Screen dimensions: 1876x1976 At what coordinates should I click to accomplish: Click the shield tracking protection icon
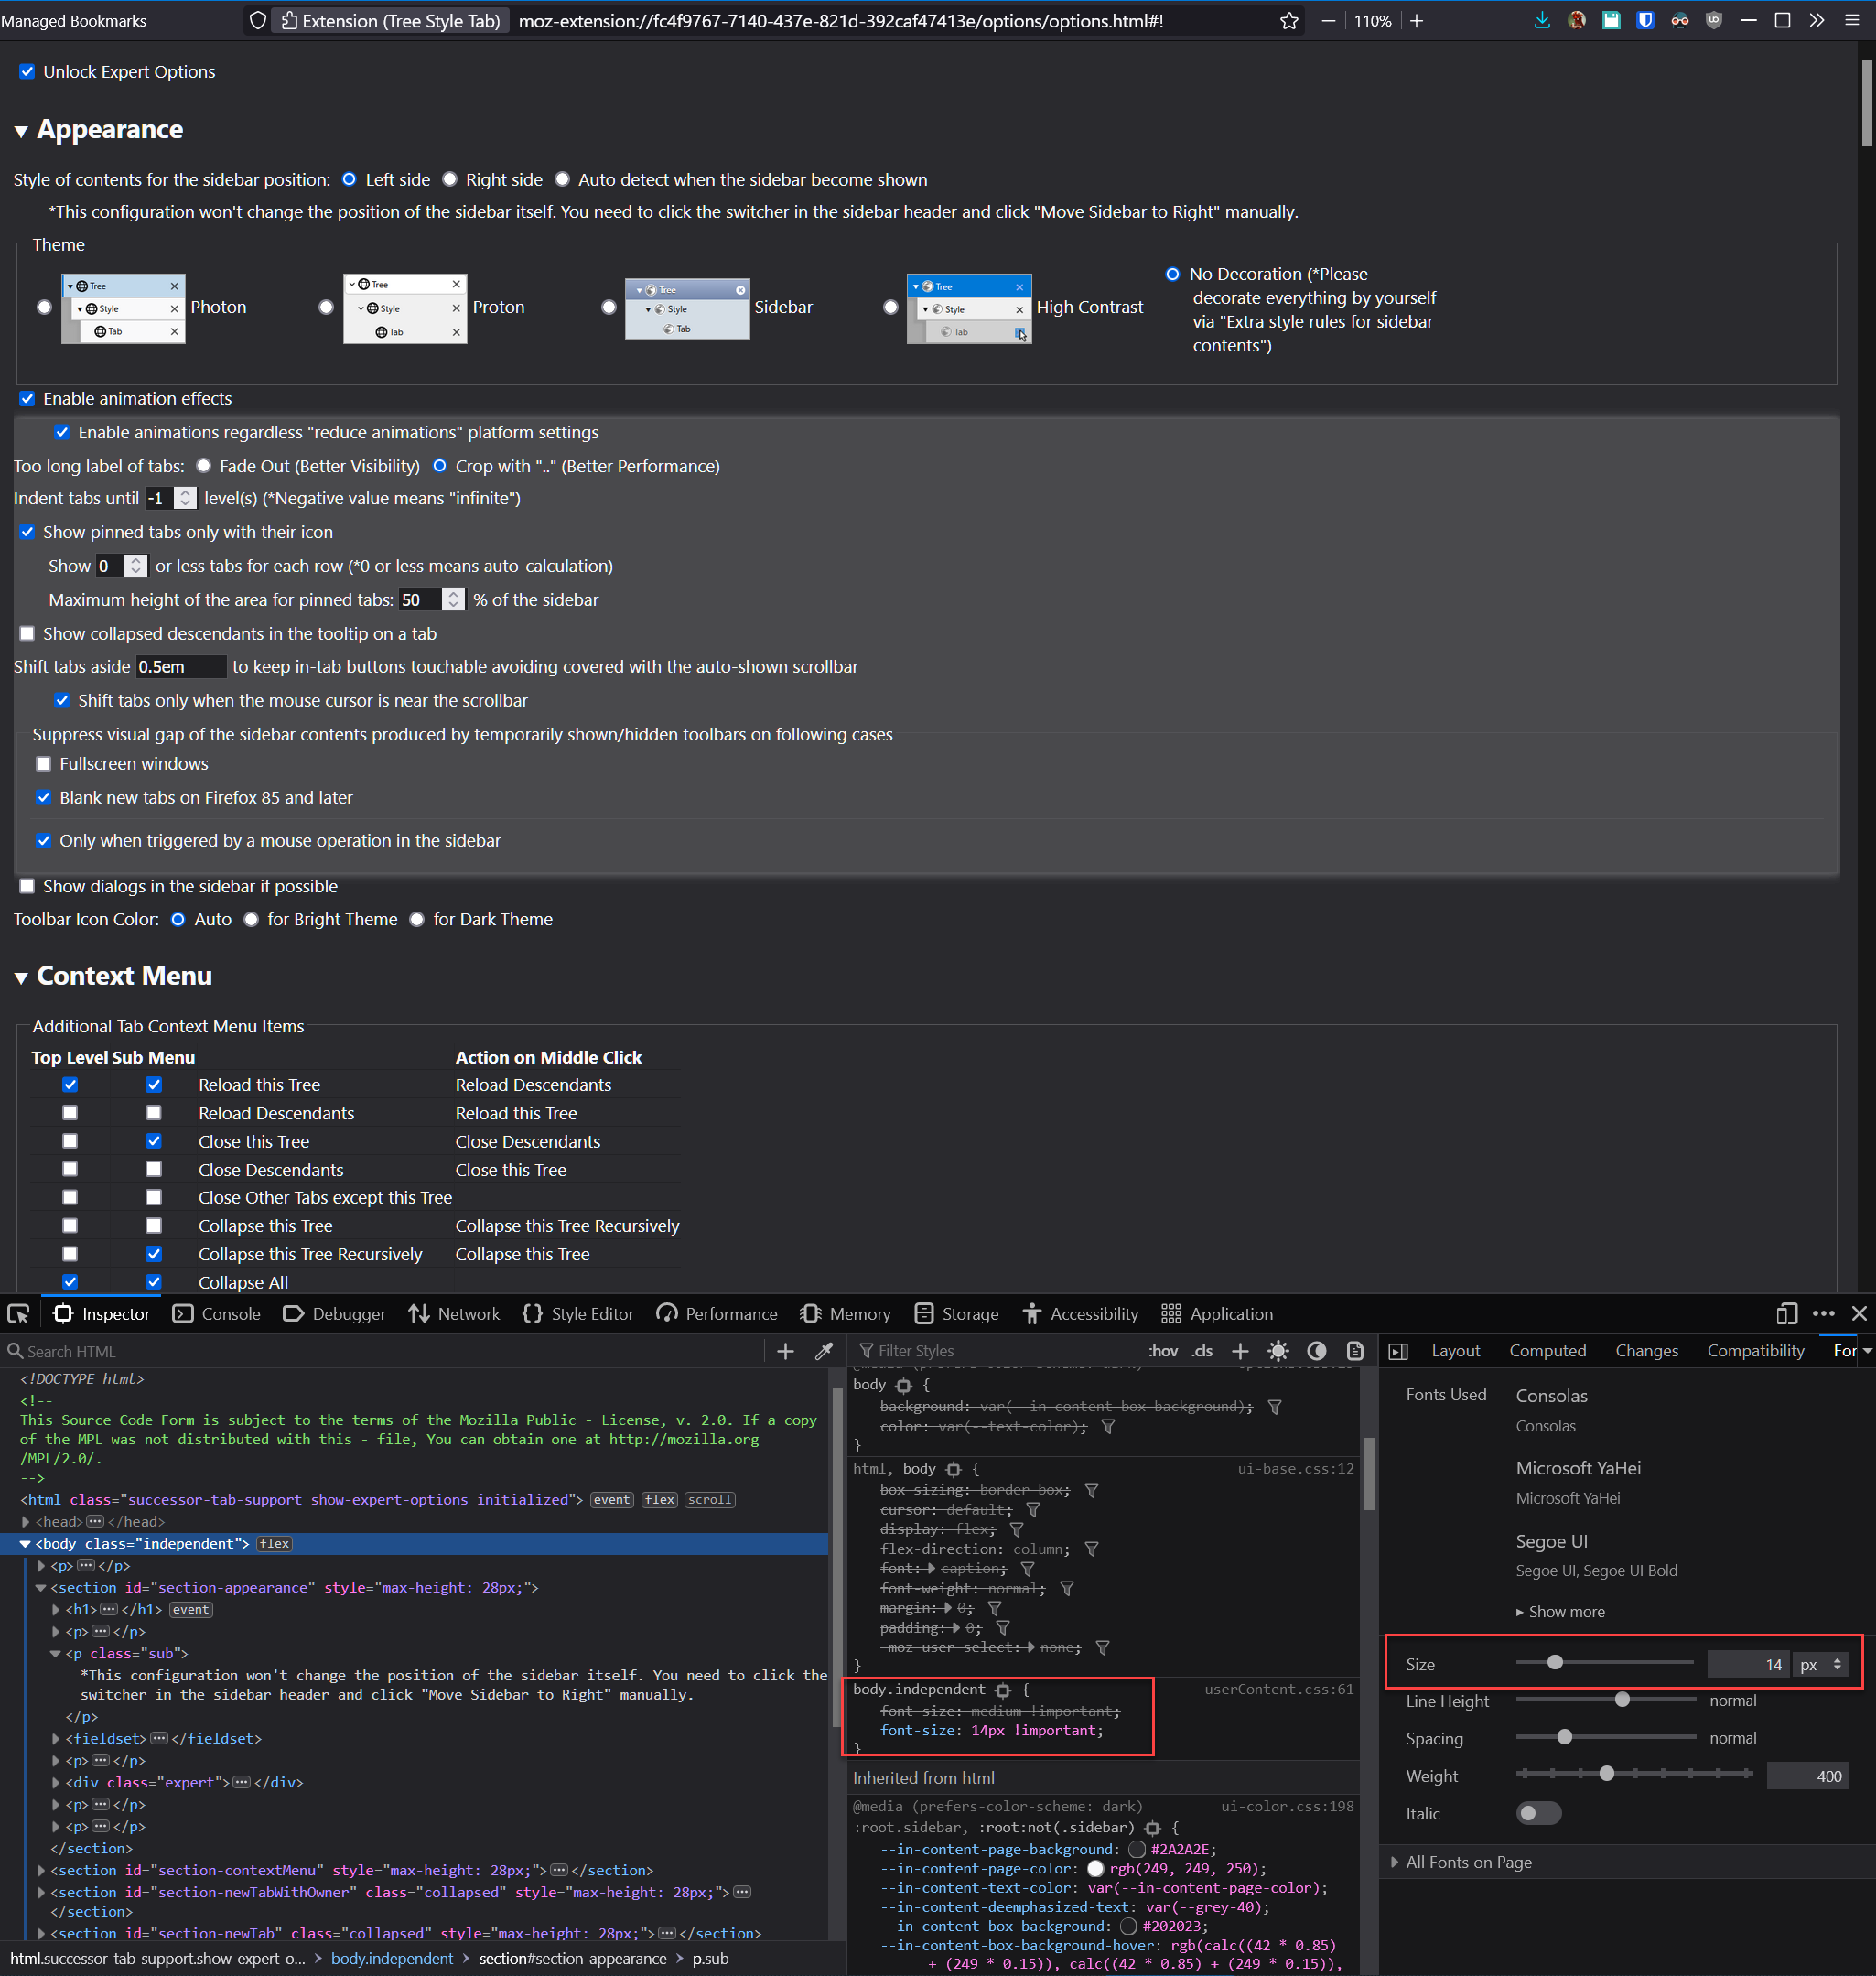[x=258, y=21]
